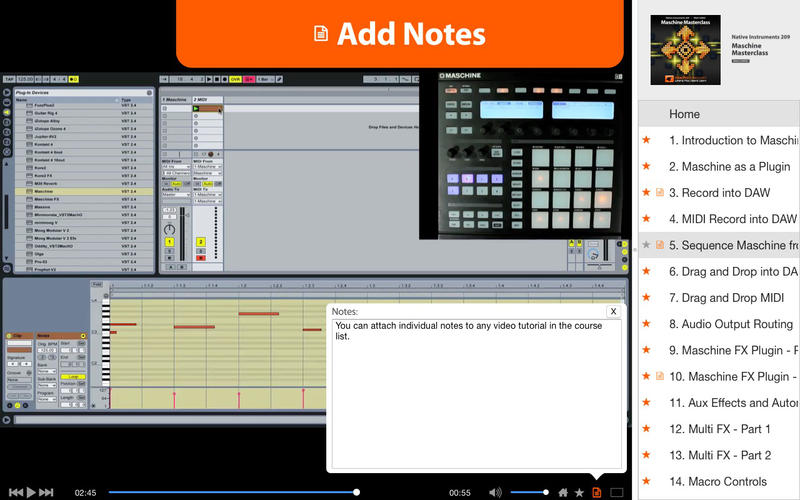
Task: Toggle star for lesson 10 Maschine FX Plugin
Action: coord(646,376)
